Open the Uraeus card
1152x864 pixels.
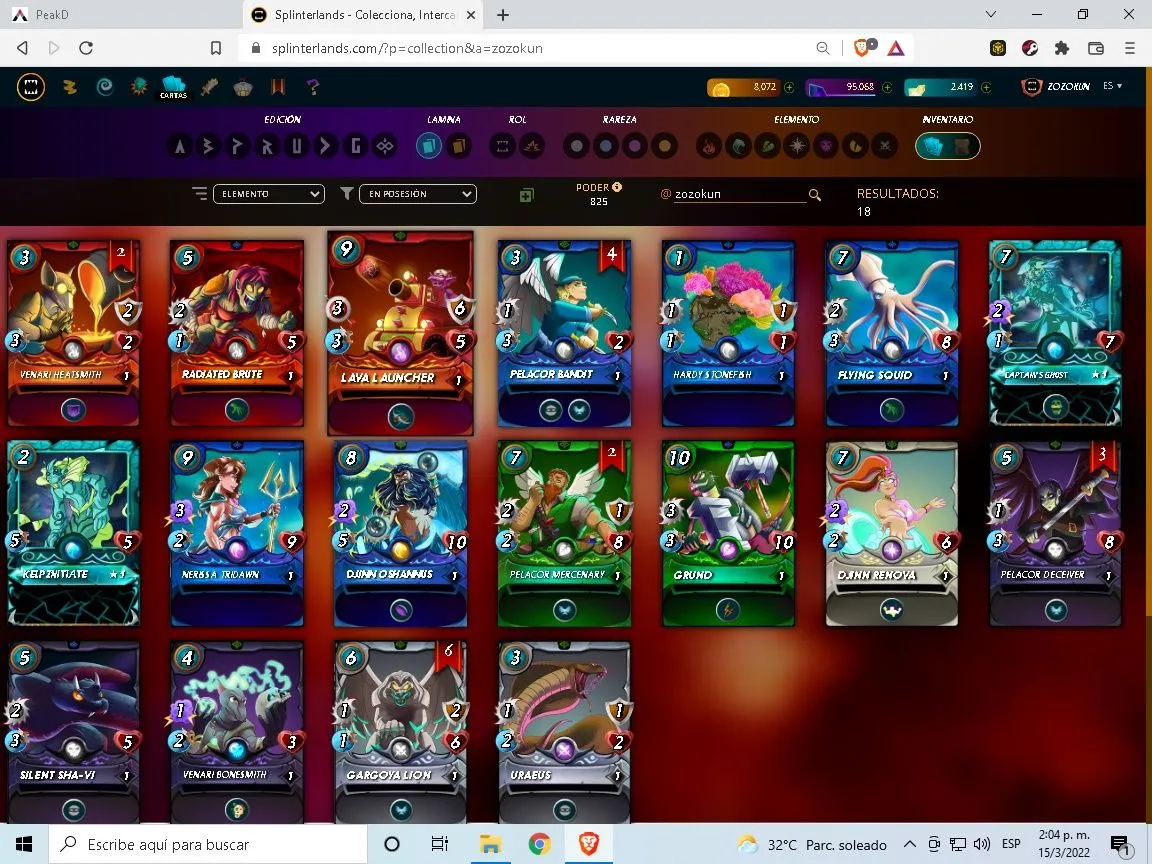pos(564,732)
